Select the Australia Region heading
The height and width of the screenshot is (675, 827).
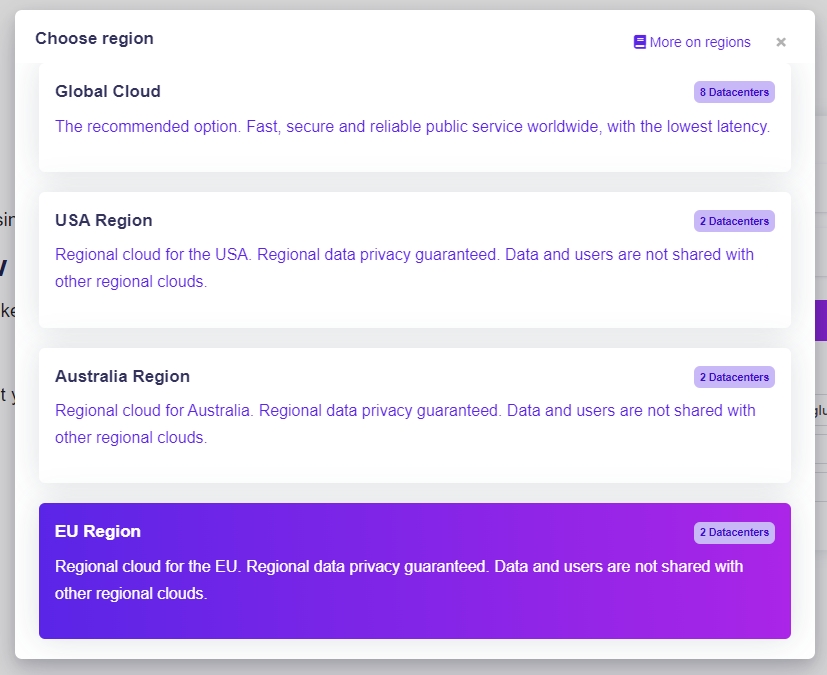[x=122, y=377]
